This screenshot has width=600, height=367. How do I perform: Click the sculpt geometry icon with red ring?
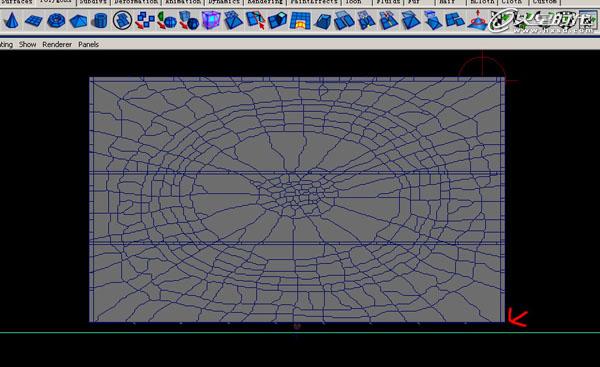478,21
